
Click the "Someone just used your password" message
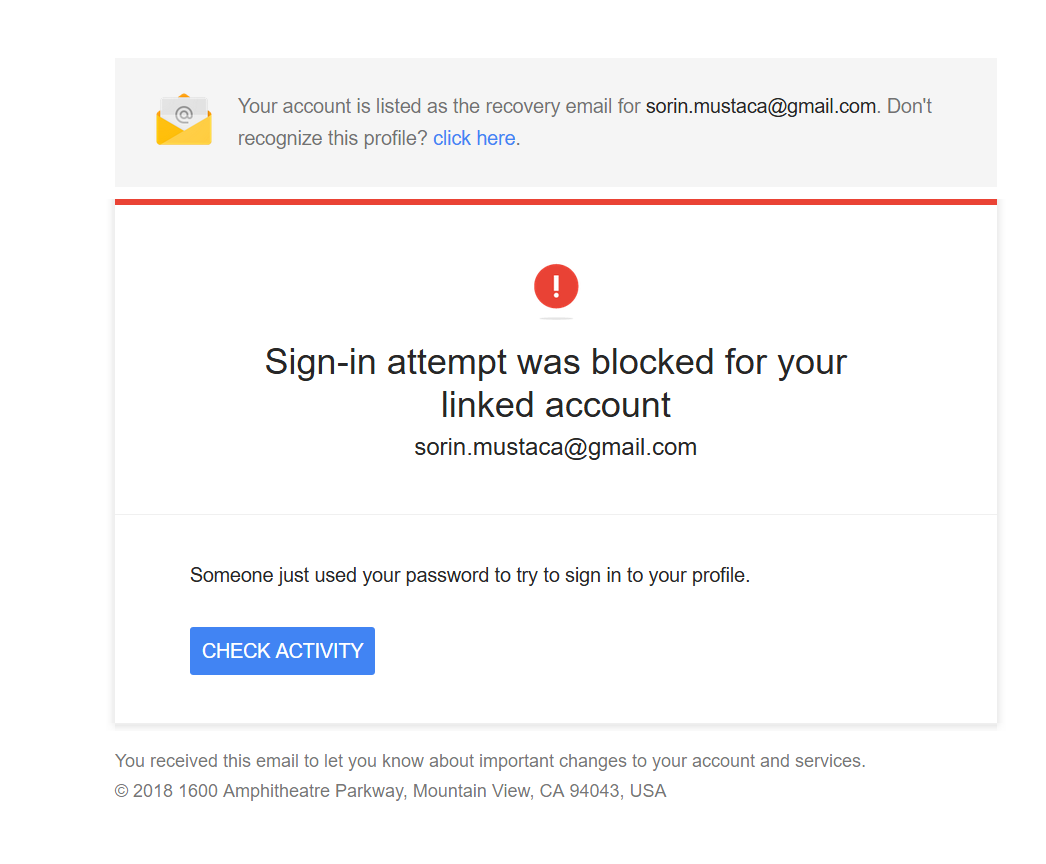pyautogui.click(x=470, y=575)
